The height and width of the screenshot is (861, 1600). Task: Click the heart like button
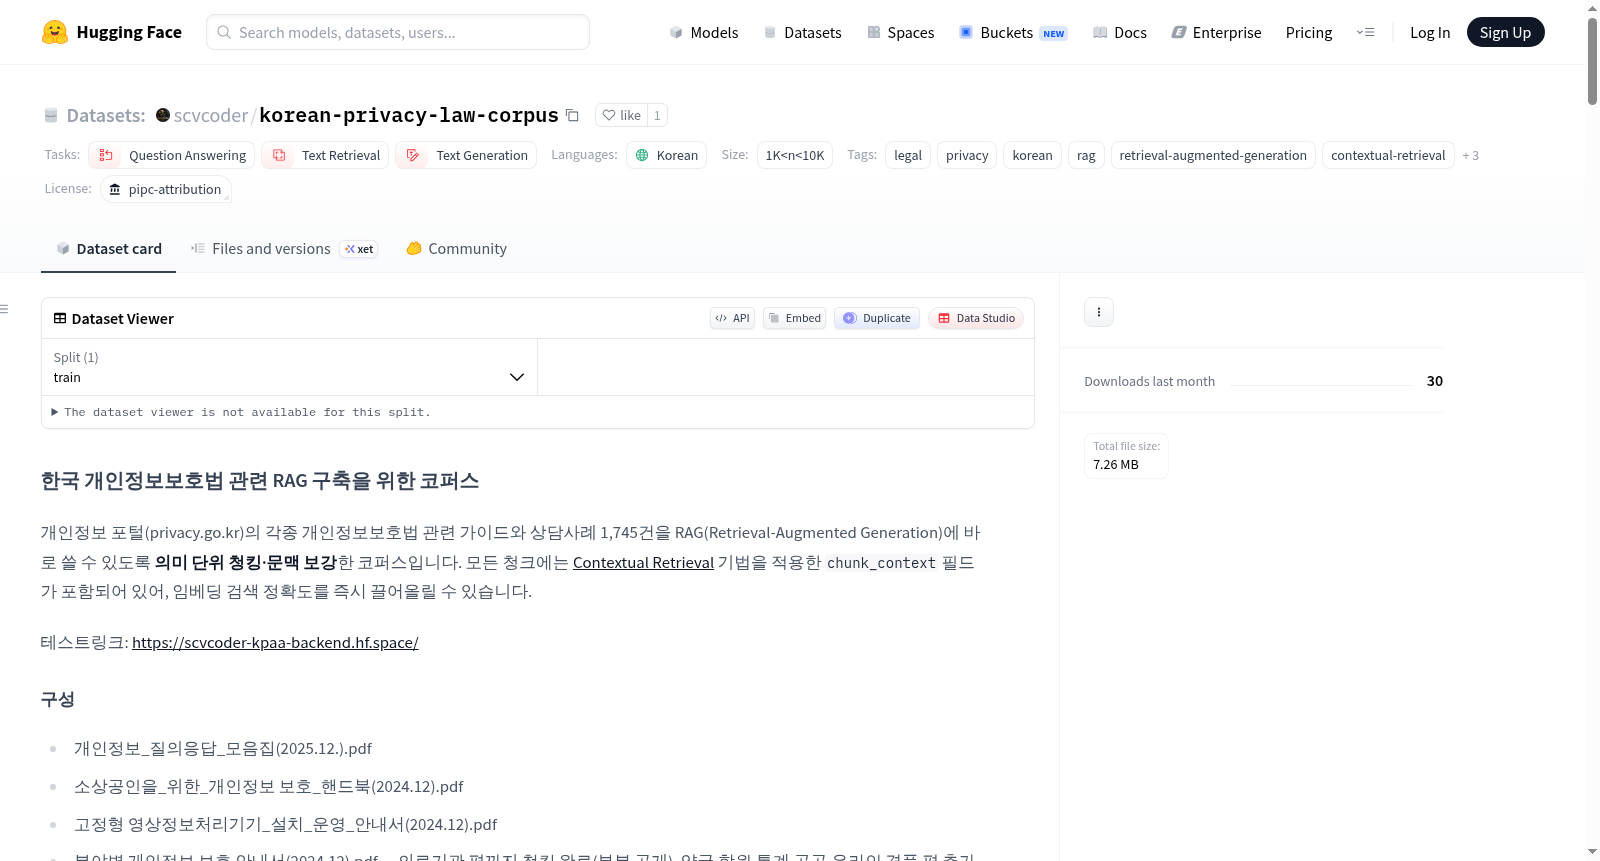pos(621,115)
